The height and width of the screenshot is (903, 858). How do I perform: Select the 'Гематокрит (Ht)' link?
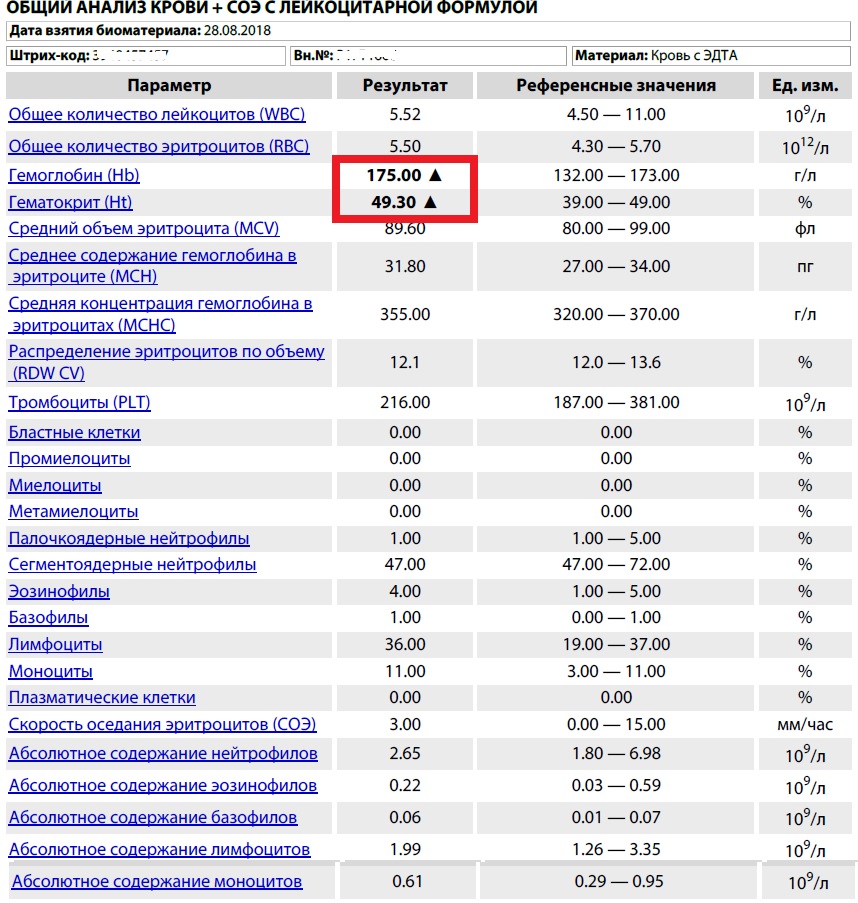[72, 202]
